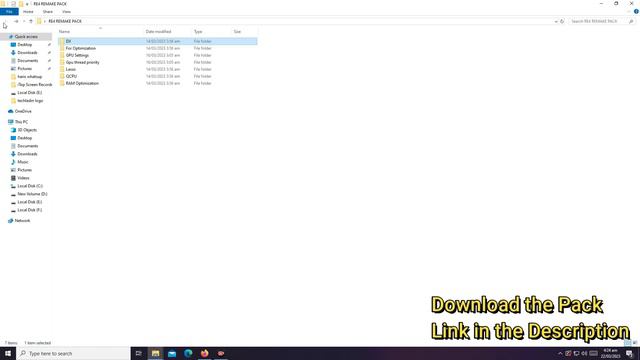Screen dimensions: 640x360
Task: Open the File ribbon tab
Action: pyautogui.click(x=9, y=12)
